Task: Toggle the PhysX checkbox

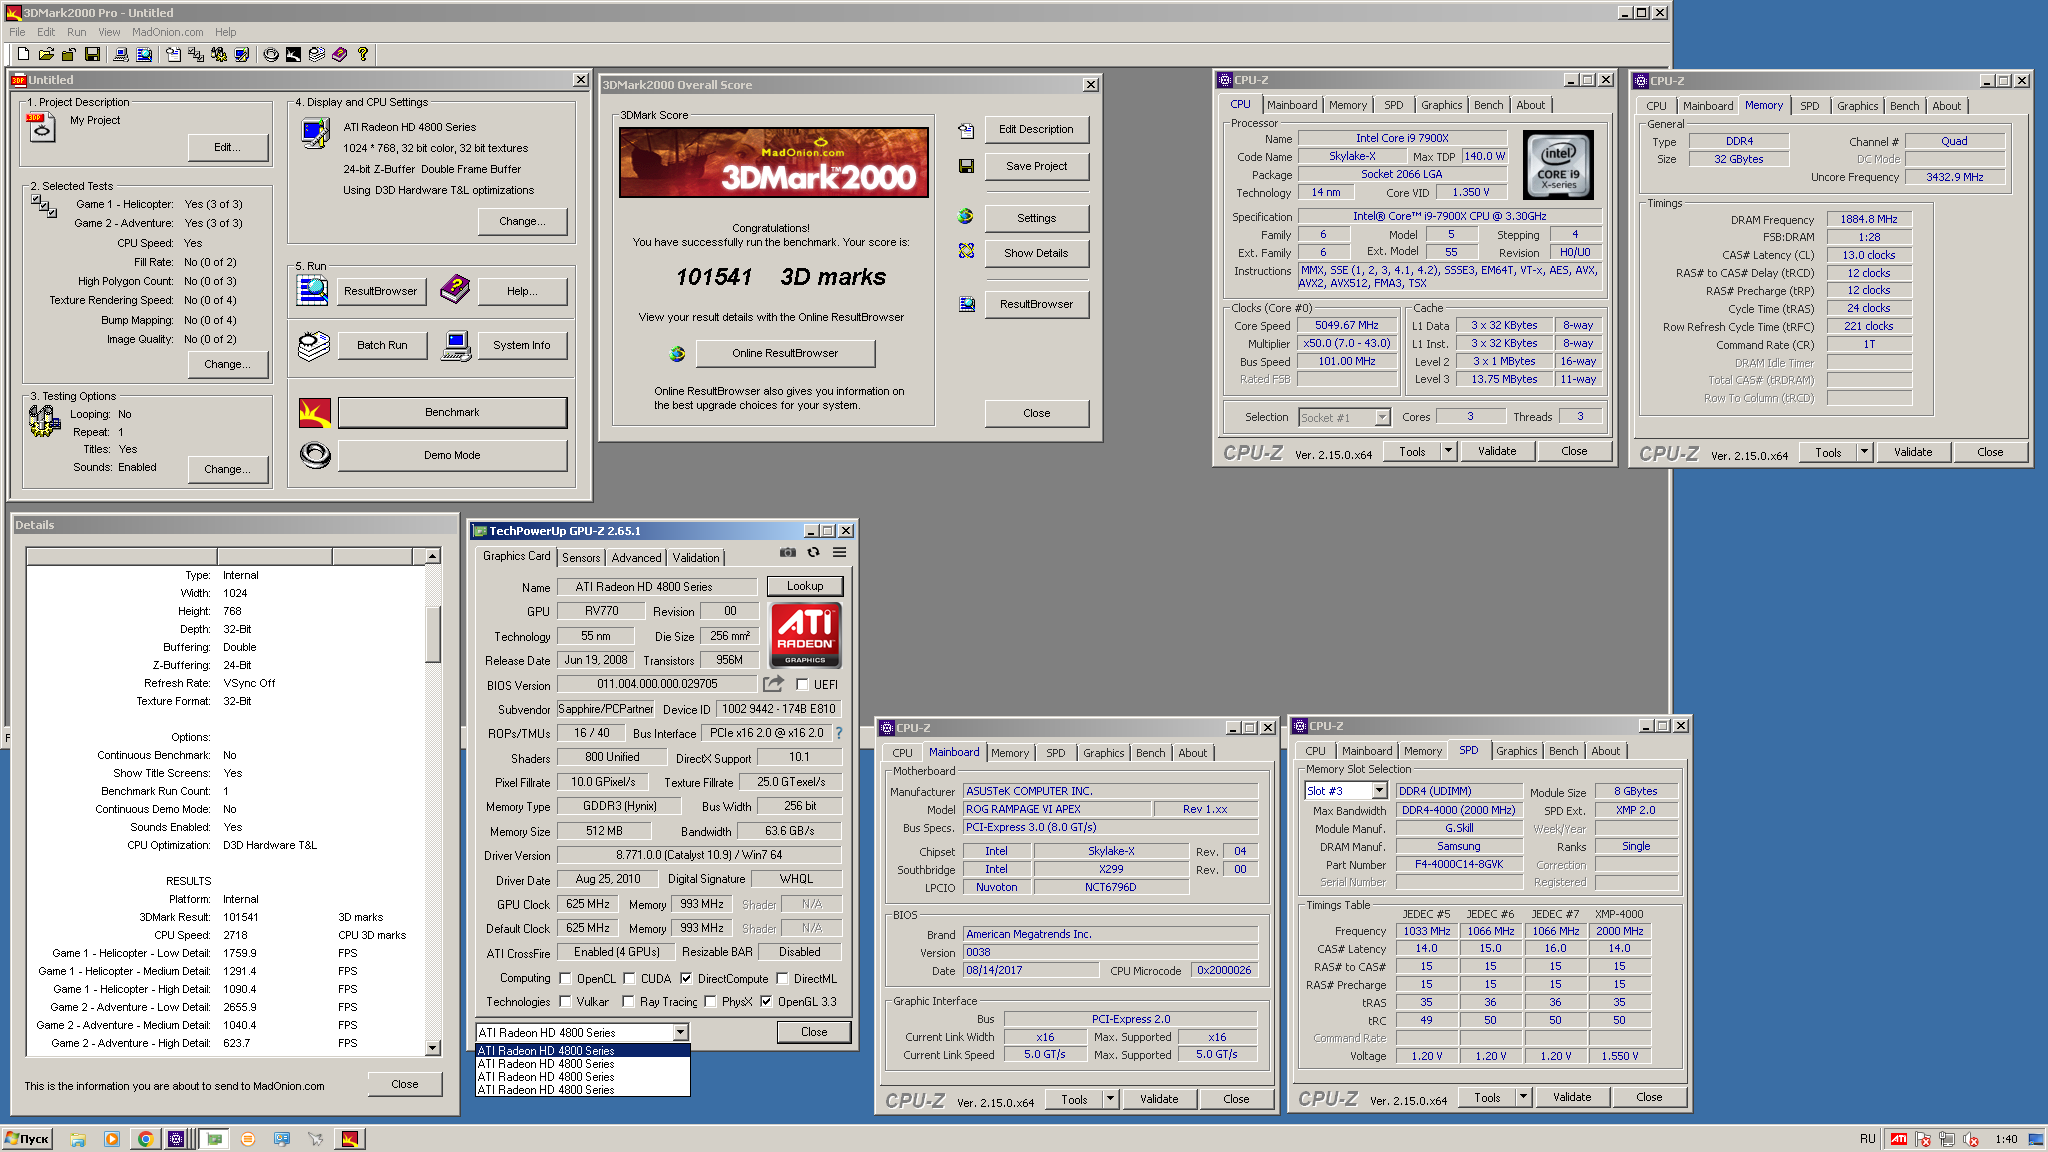Action: click(710, 1002)
